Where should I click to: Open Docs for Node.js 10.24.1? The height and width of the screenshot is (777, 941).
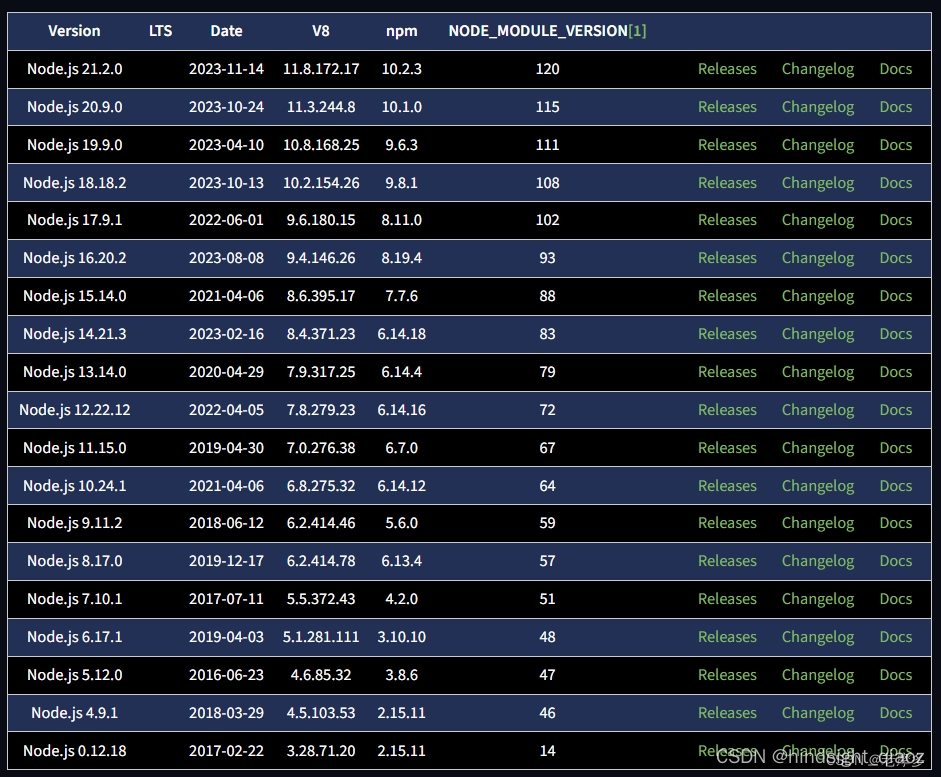895,485
